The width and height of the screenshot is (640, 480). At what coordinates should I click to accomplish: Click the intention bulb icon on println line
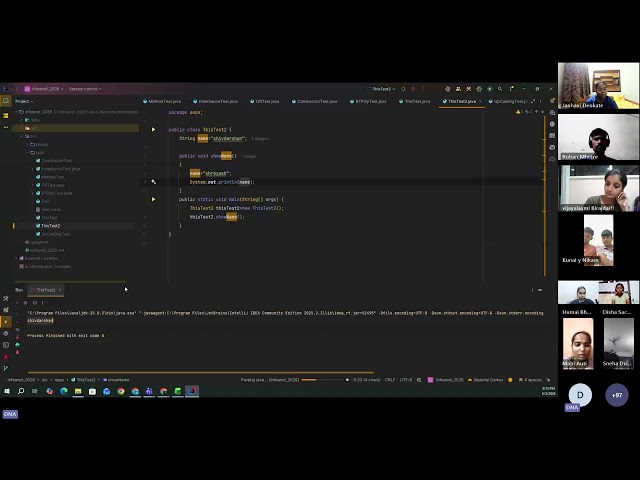(153, 182)
